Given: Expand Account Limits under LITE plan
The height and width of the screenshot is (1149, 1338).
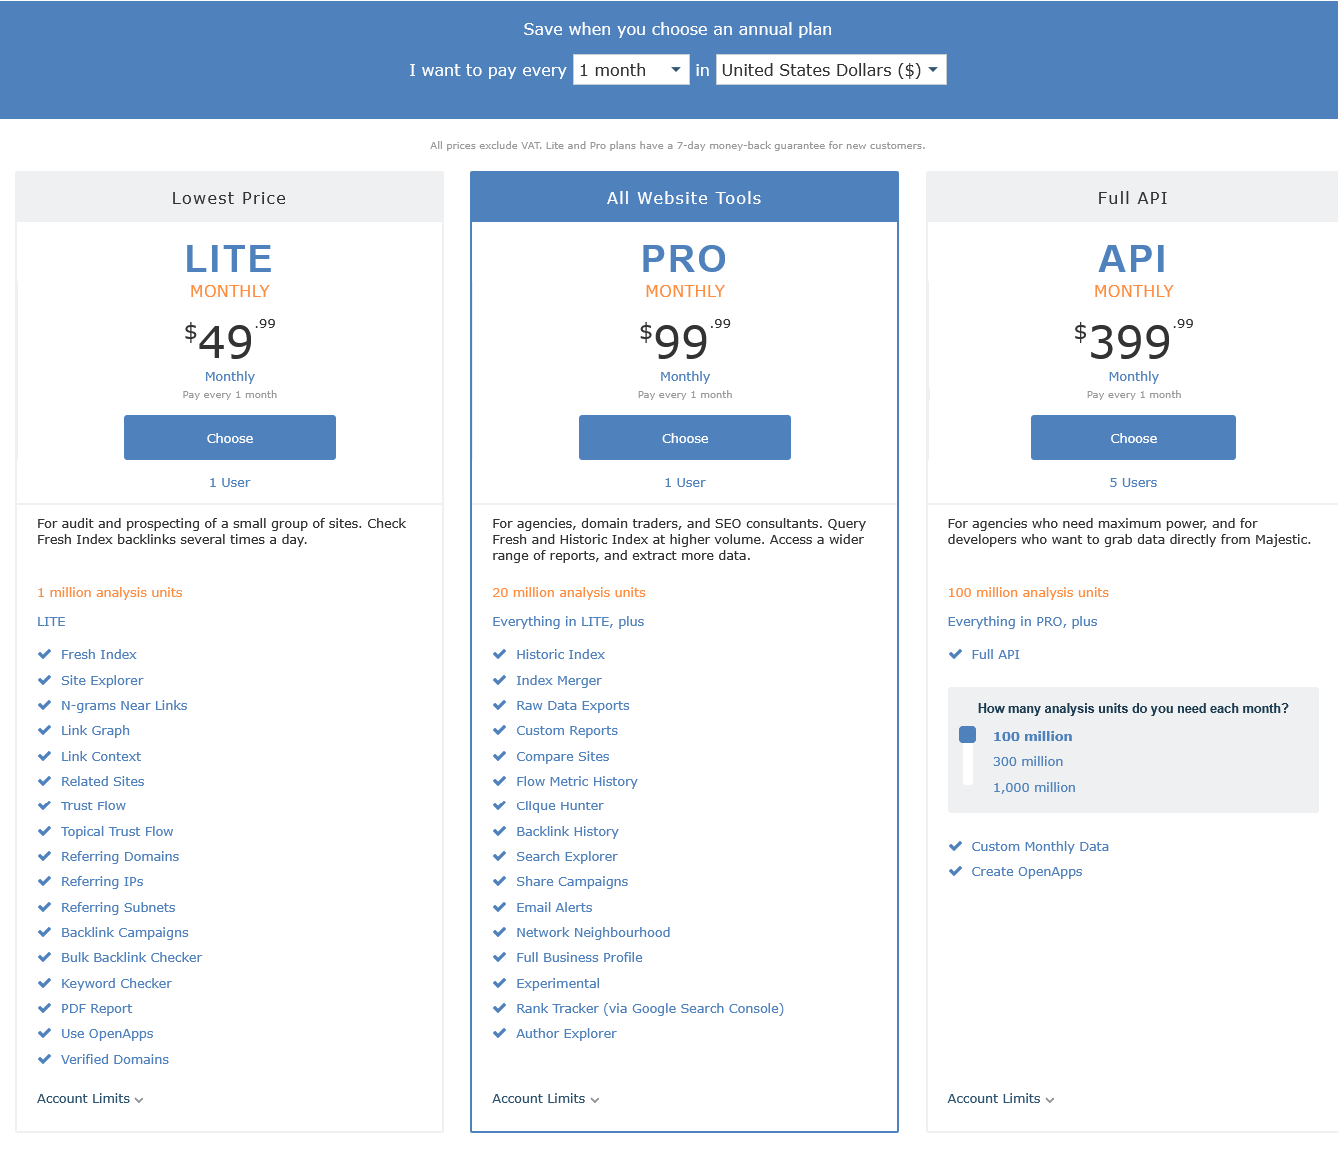Looking at the screenshot, I should (90, 1098).
